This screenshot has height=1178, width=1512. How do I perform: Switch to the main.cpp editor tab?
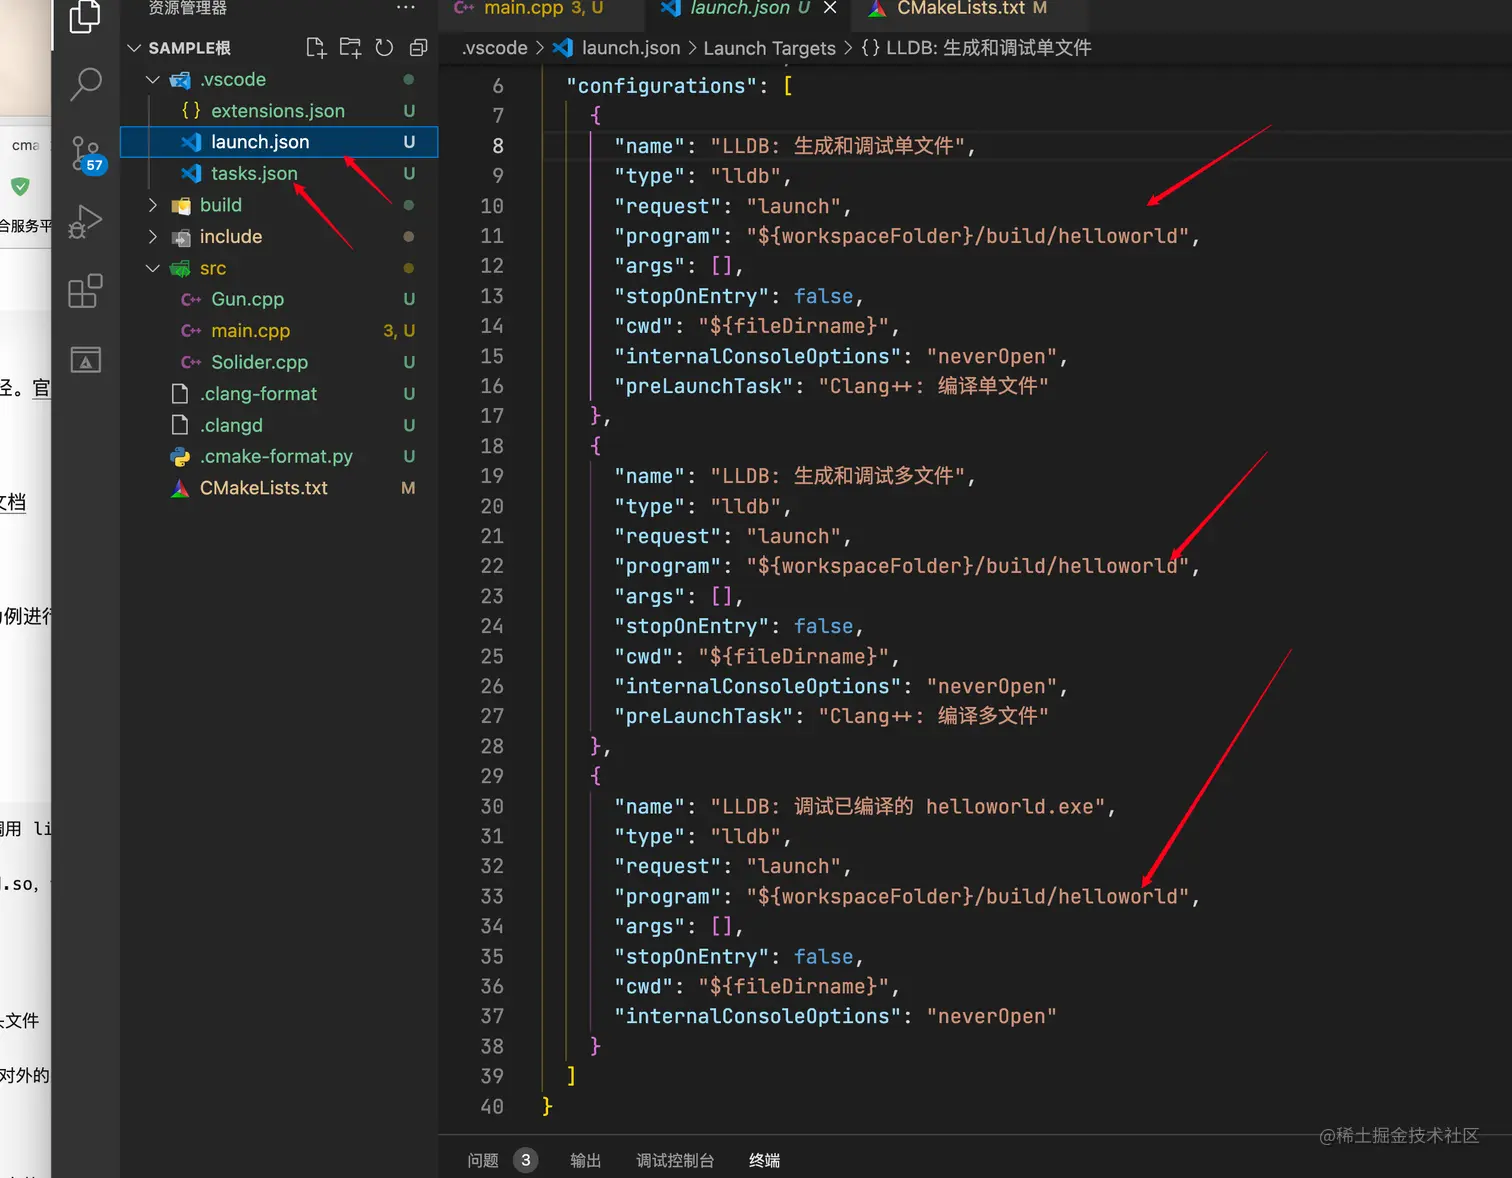coord(523,8)
